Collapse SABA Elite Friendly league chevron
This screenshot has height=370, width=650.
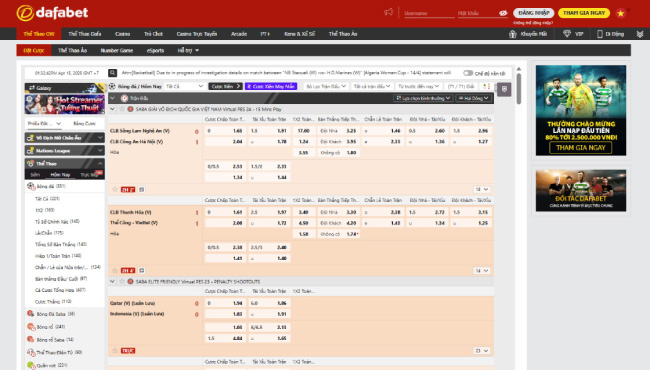tap(112, 281)
